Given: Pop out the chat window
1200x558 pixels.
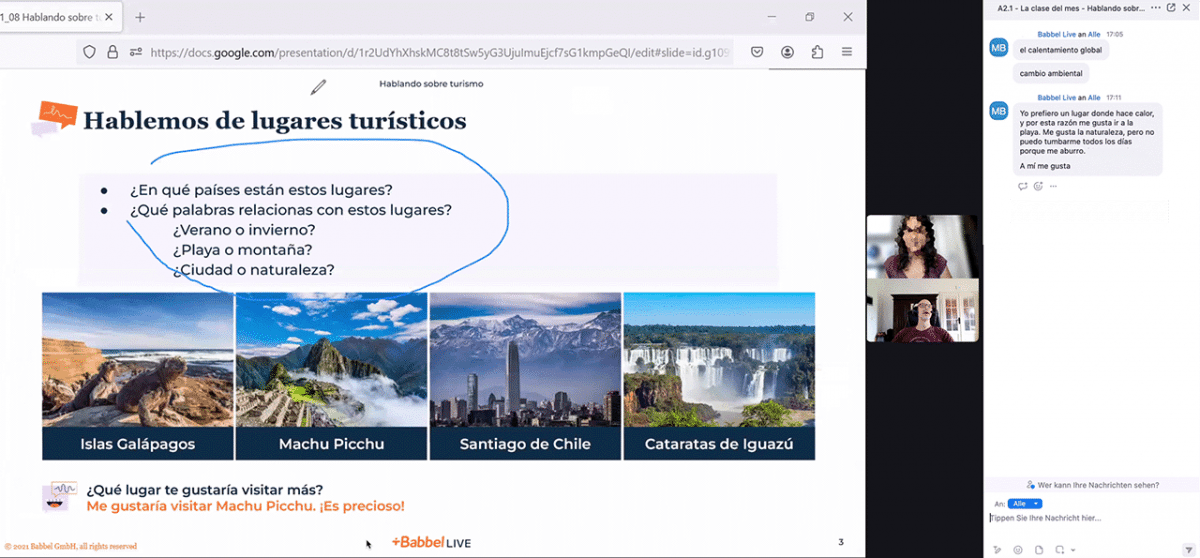Looking at the screenshot, I should (x=1171, y=8).
